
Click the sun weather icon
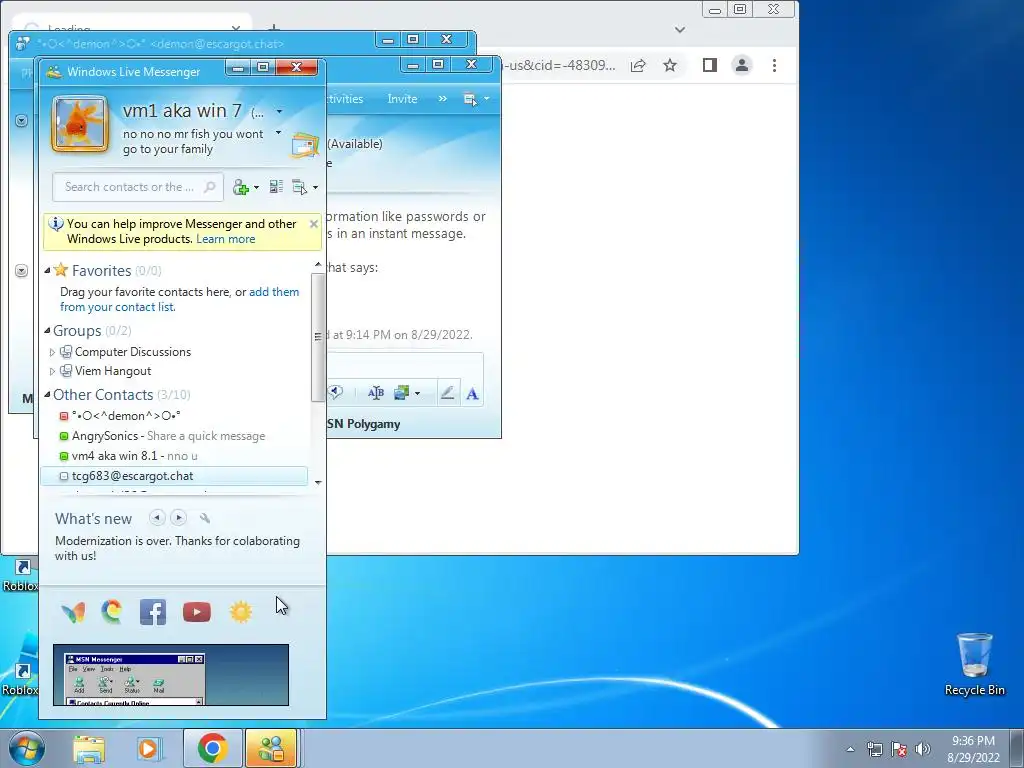point(241,612)
